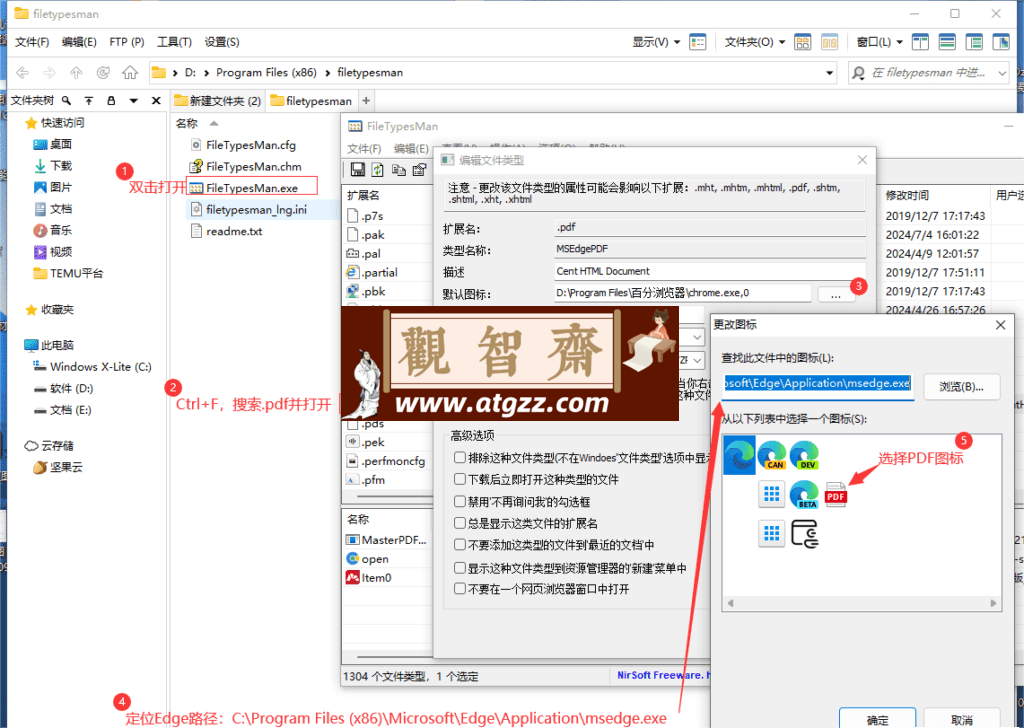Click the save icon in FileTypesMan toolbar

pyautogui.click(x=357, y=170)
